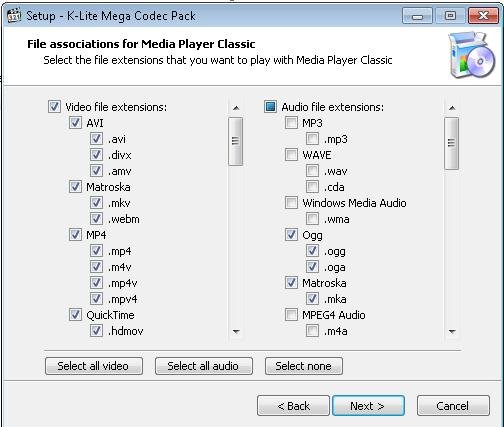The image size is (504, 427).
Task: Uncheck the .webm extension checkbox
Action: [x=96, y=219]
